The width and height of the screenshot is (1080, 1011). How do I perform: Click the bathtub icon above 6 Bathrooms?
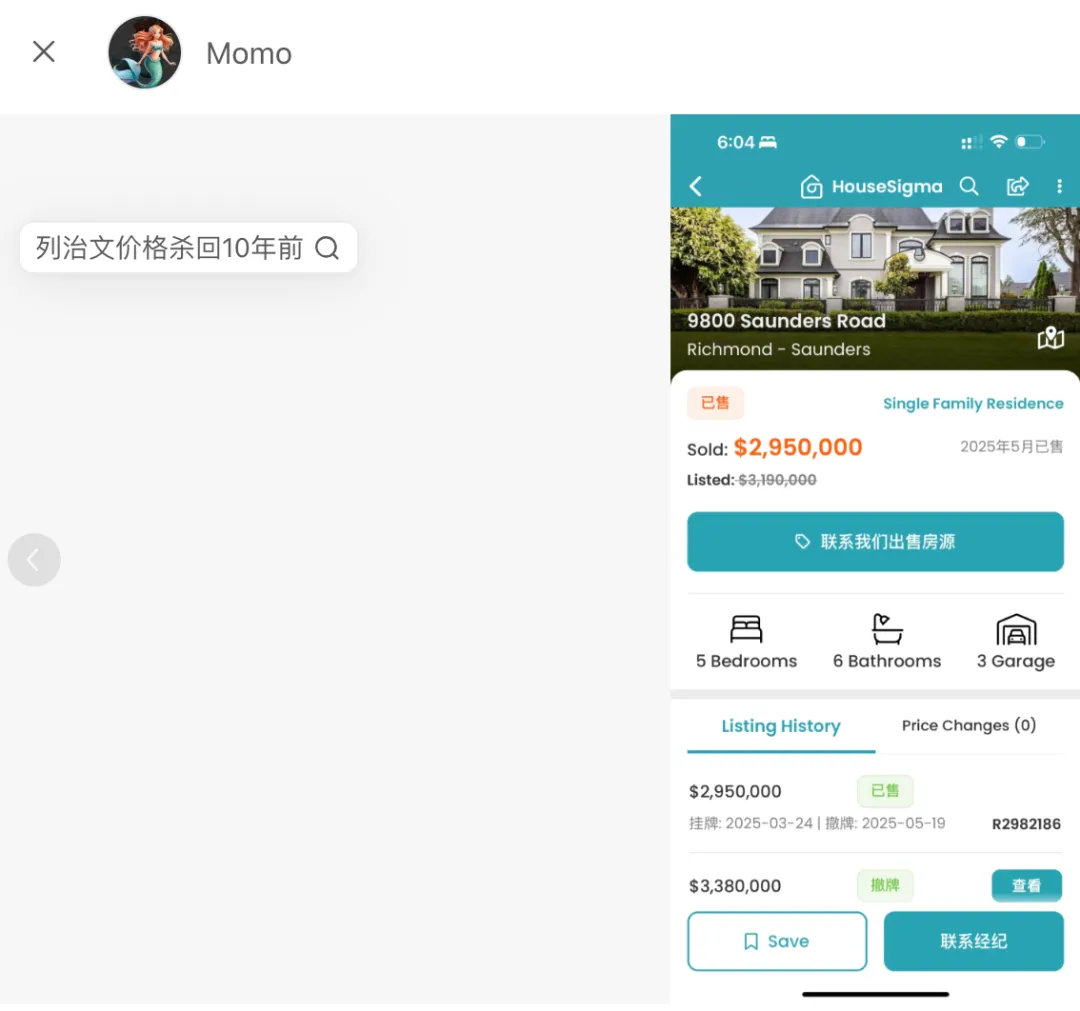pyautogui.click(x=887, y=627)
